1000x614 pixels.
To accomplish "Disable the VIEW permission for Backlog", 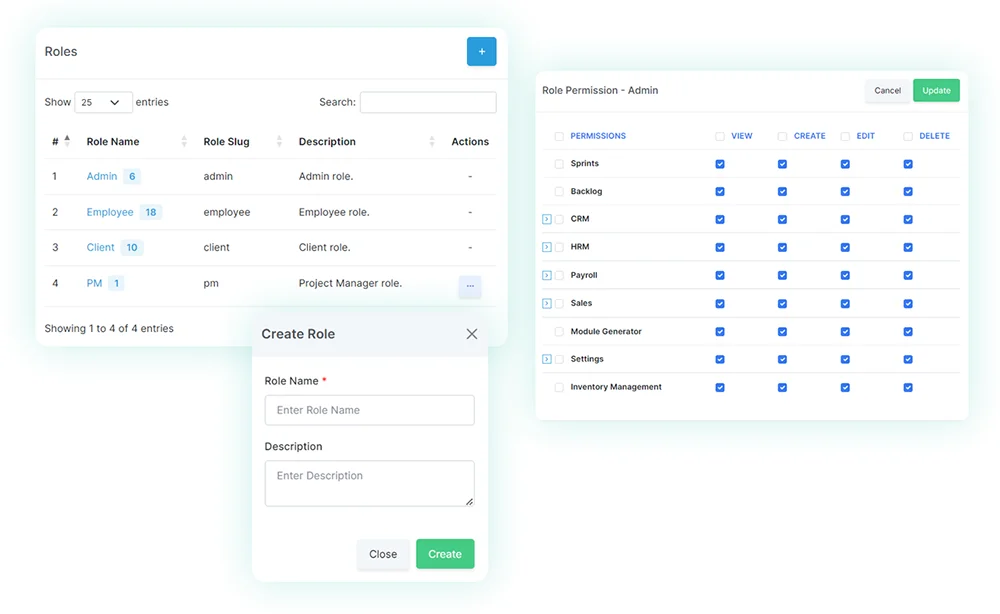I will 720,191.
